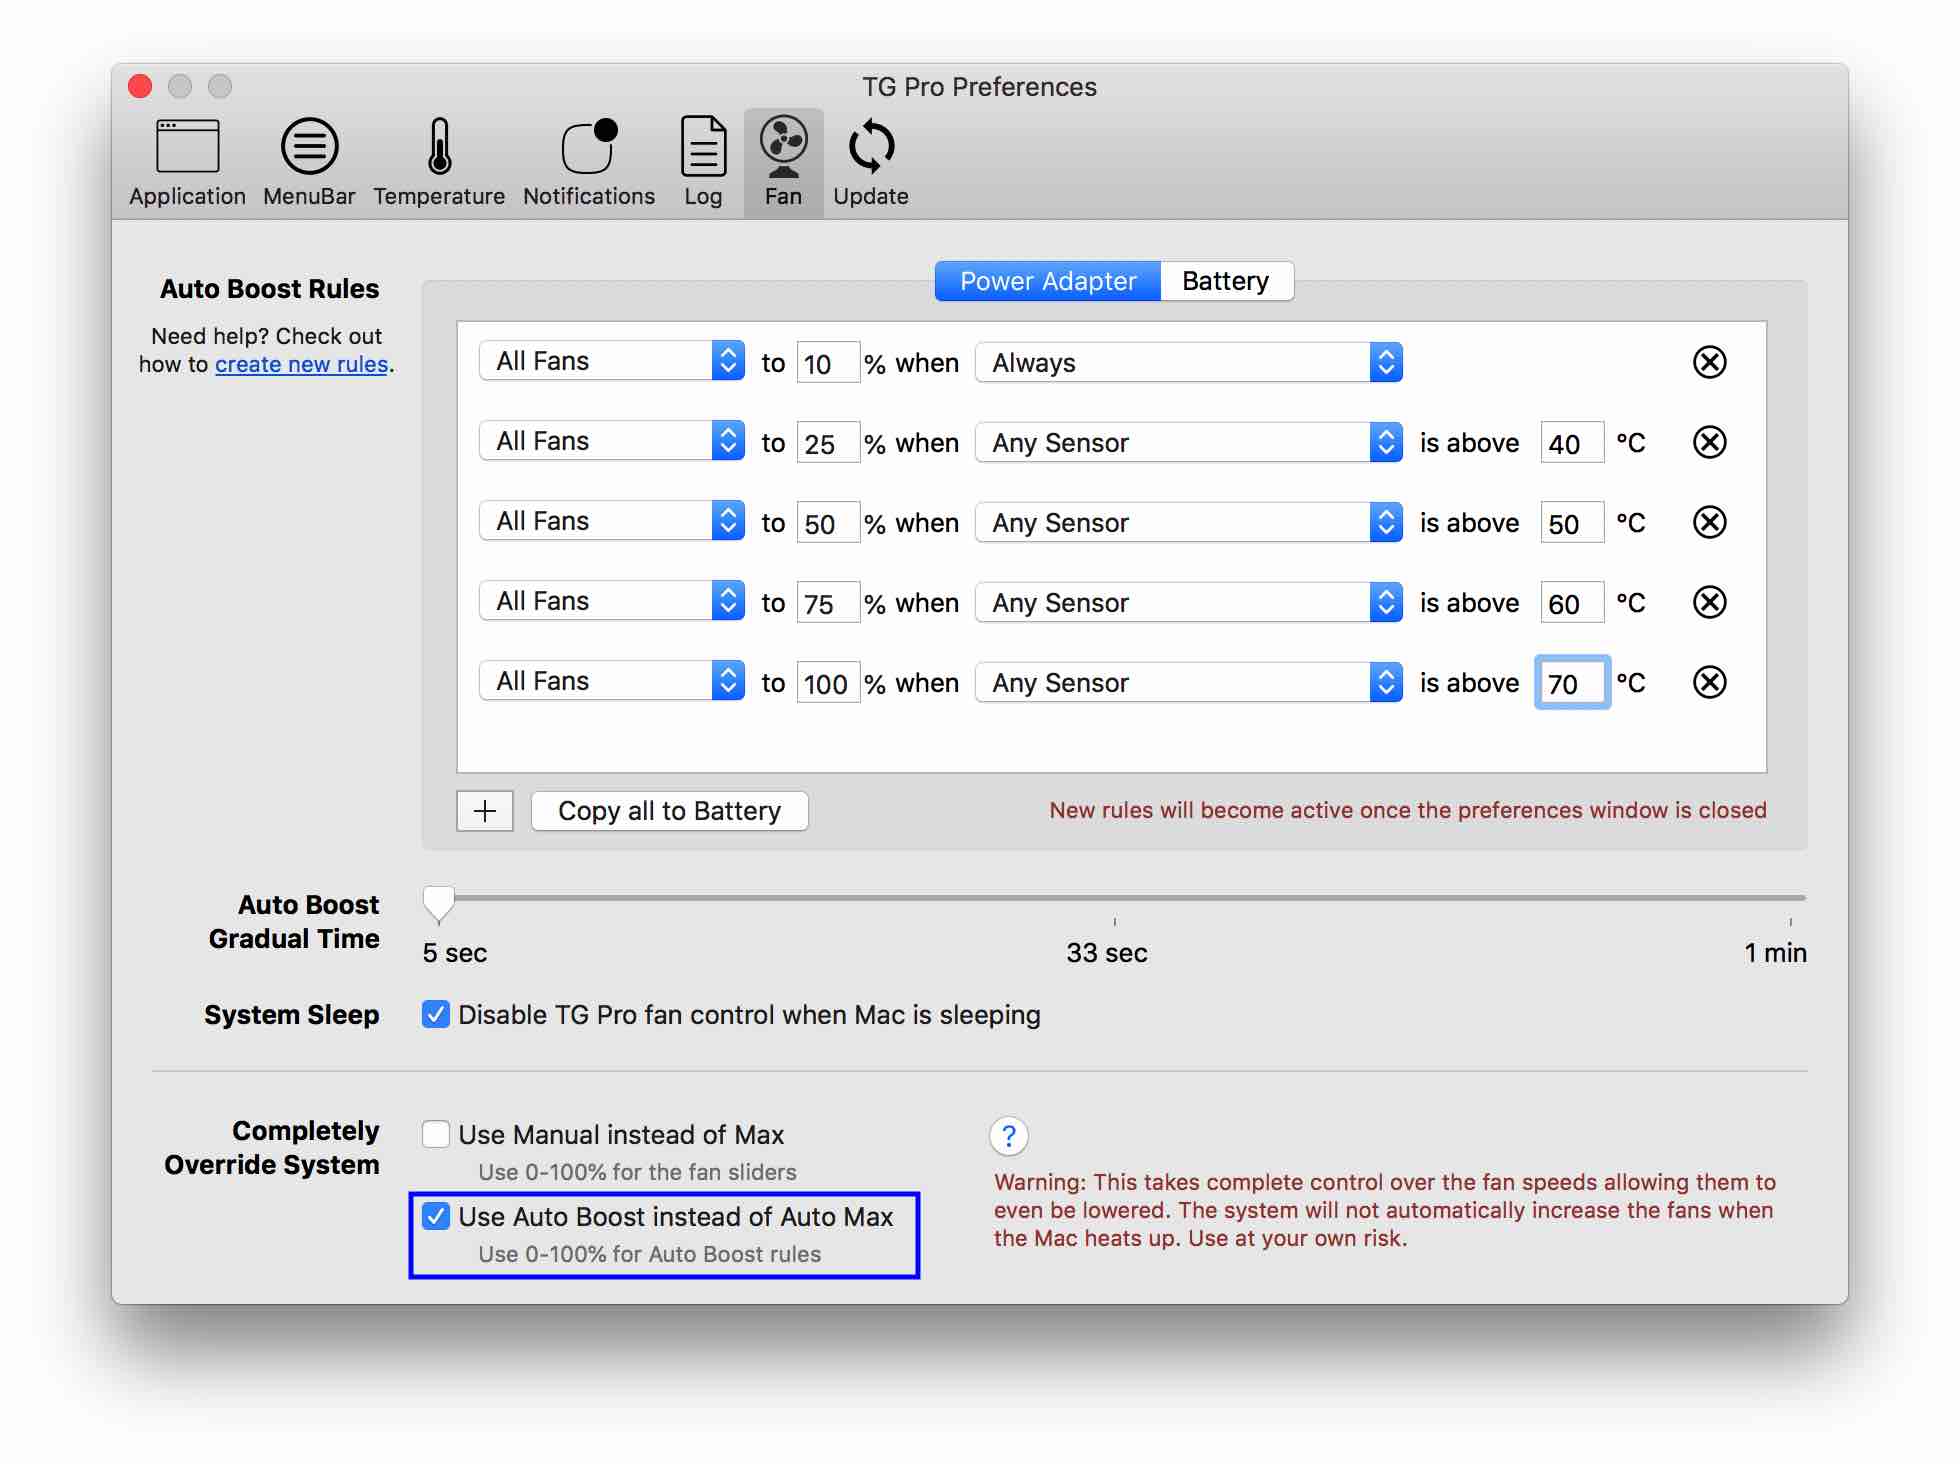Switch to the Battery tab

pyautogui.click(x=1225, y=281)
